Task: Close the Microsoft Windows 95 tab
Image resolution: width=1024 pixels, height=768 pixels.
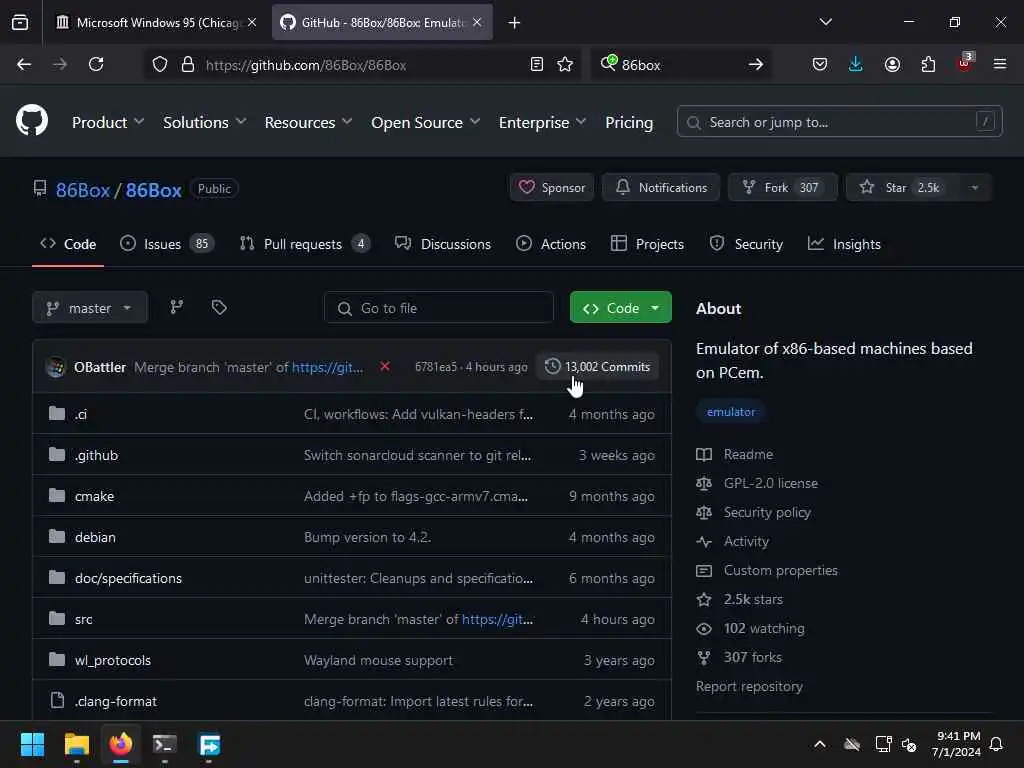Action: click(252, 23)
